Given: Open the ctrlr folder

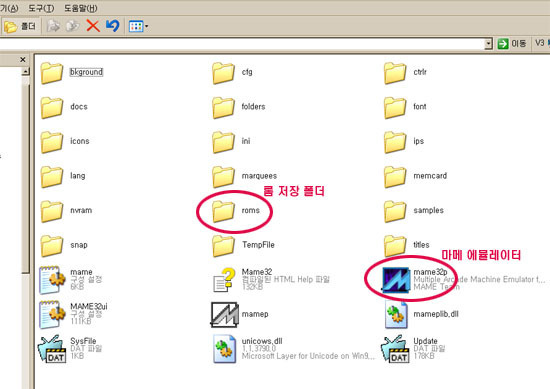Looking at the screenshot, I should (405, 72).
